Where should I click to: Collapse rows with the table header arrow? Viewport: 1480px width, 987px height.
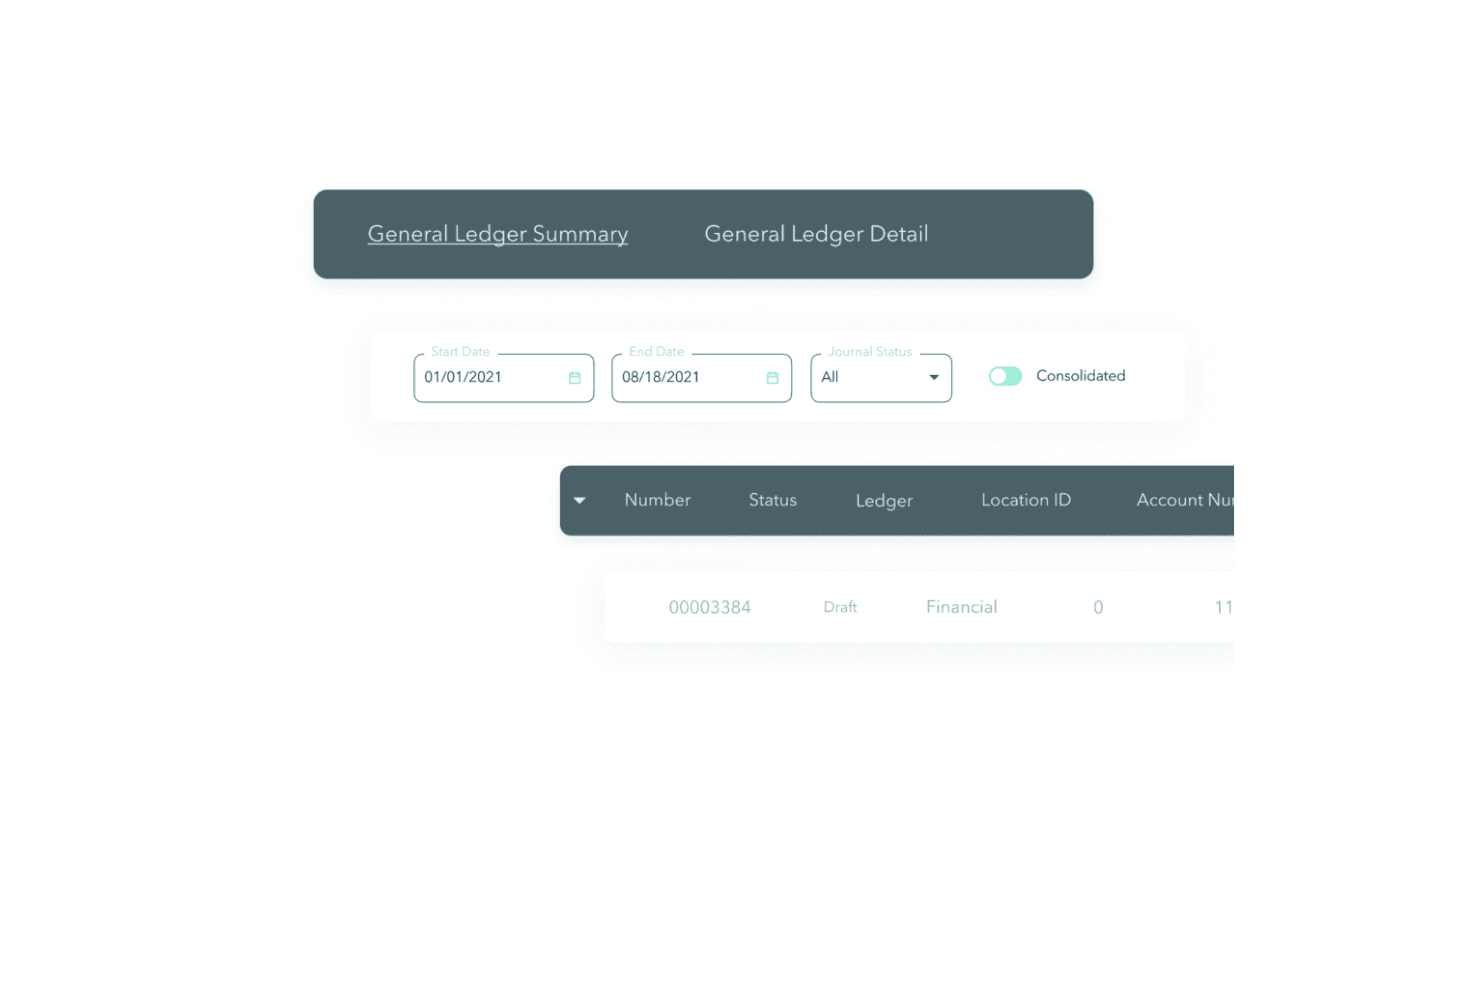click(x=580, y=500)
